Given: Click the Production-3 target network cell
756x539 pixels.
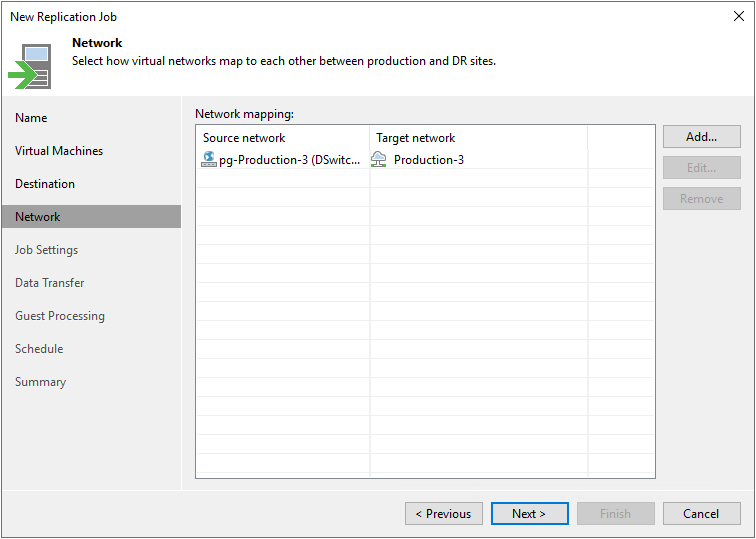Looking at the screenshot, I should [429, 160].
